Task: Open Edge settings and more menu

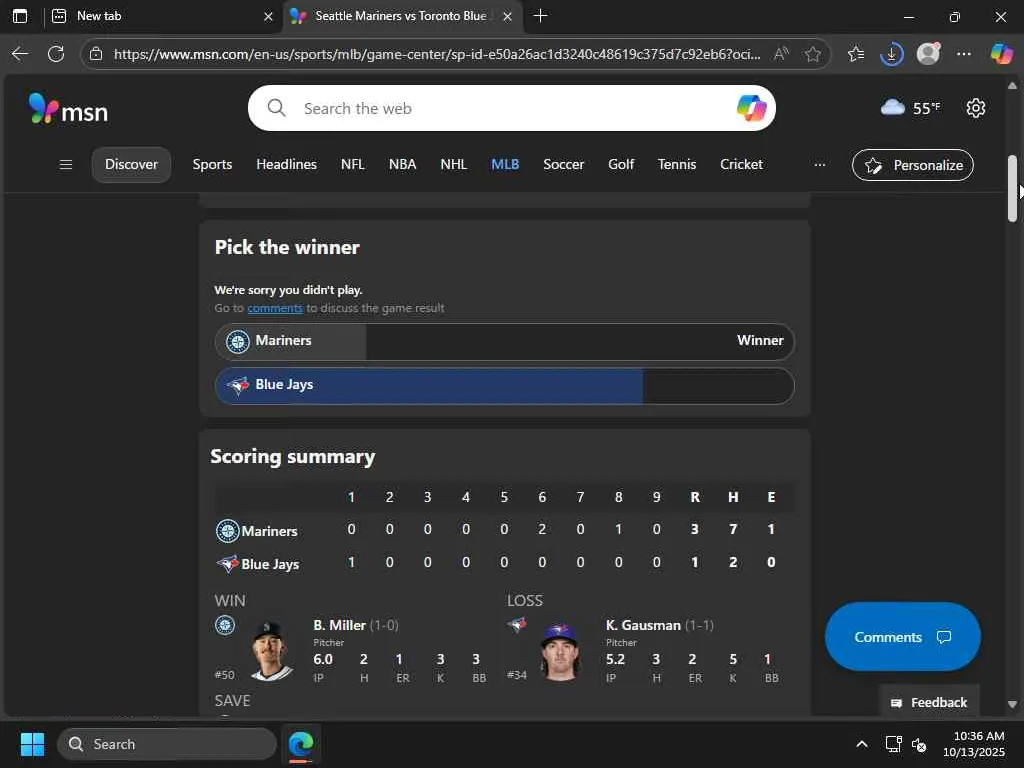Action: 964,54
